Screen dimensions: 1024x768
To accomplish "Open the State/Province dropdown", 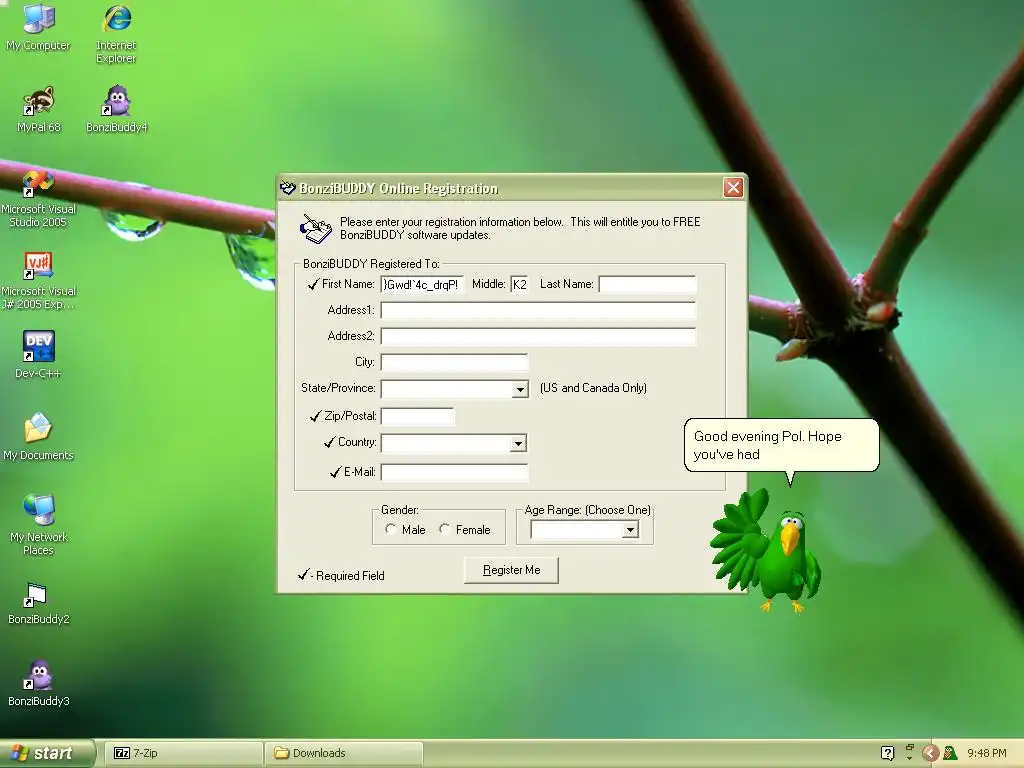I will (520, 389).
